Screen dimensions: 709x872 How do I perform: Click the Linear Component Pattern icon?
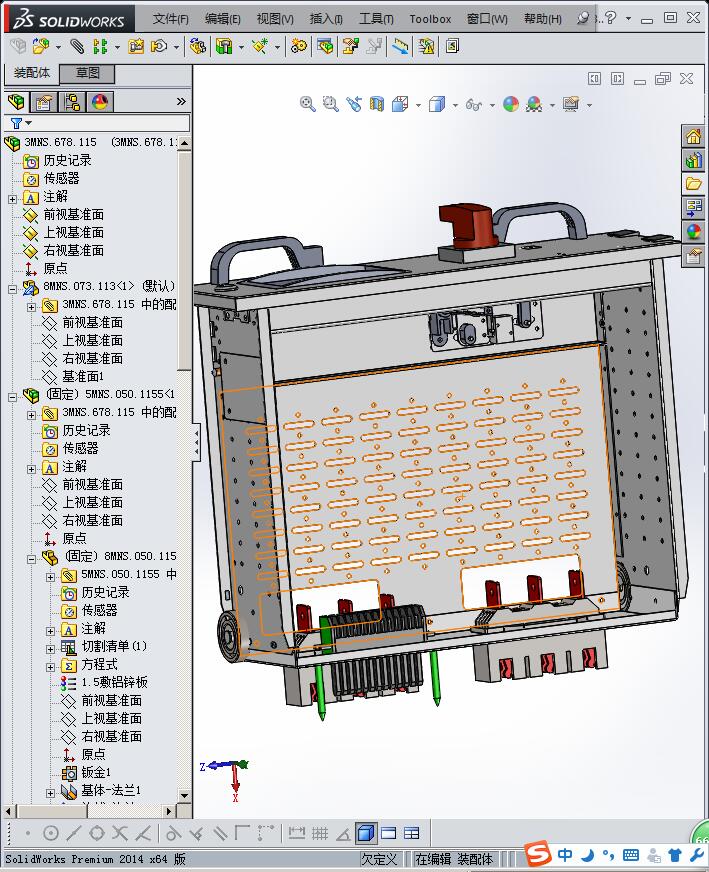coord(100,46)
